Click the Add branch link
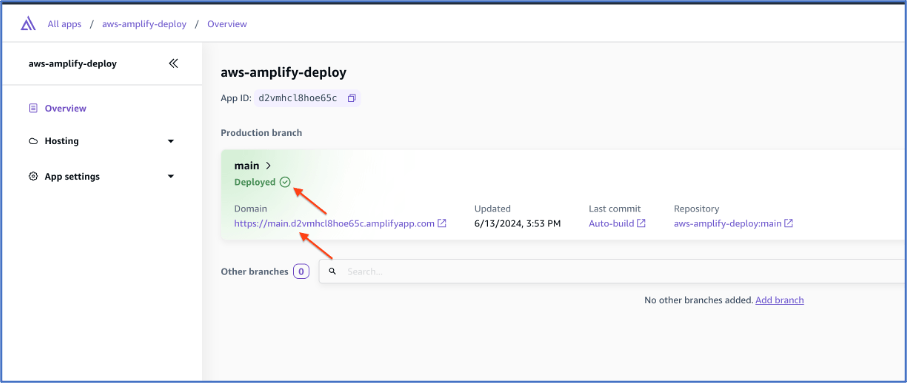The width and height of the screenshot is (908, 384). 779,300
